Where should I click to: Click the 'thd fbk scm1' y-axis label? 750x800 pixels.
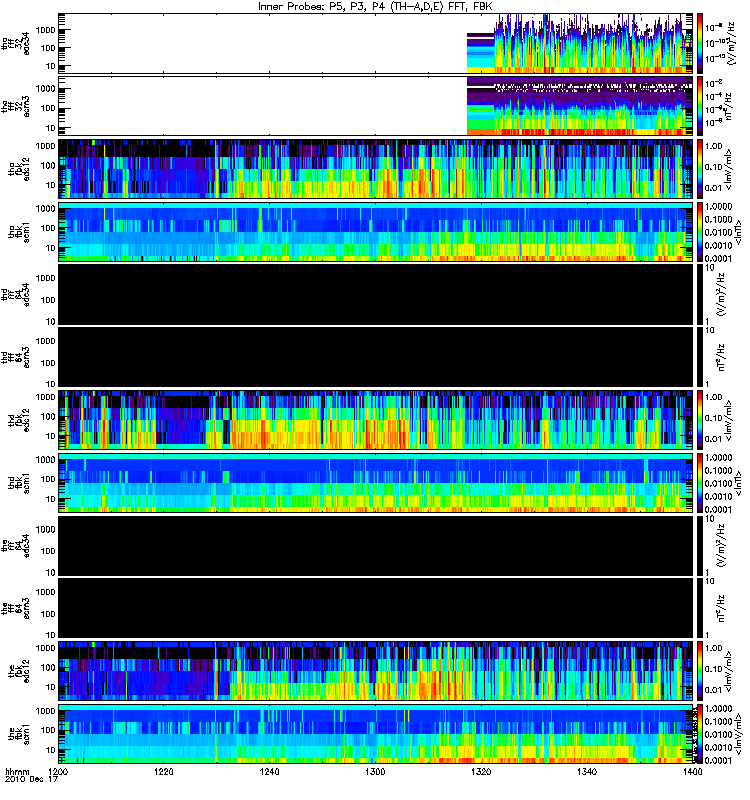tap(19, 483)
